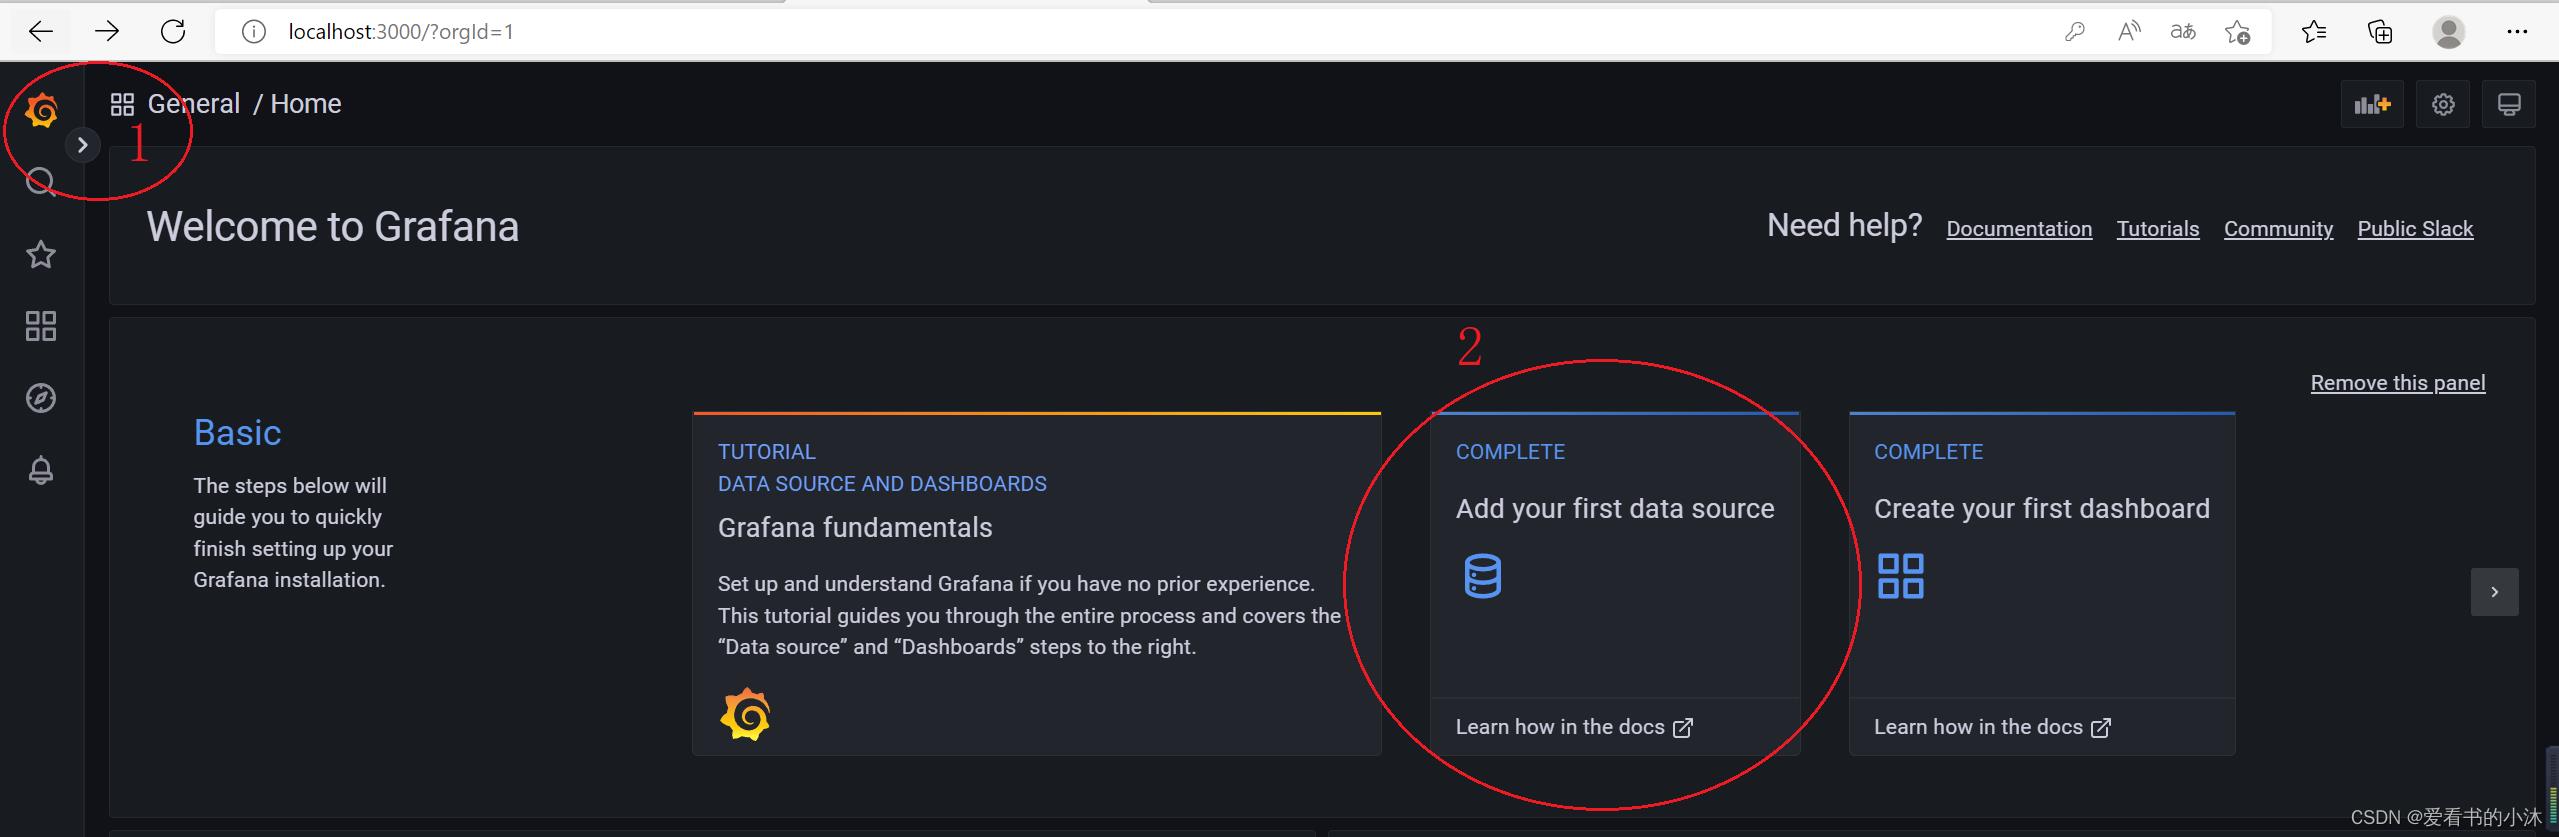Open Explore compass icon

[41, 398]
